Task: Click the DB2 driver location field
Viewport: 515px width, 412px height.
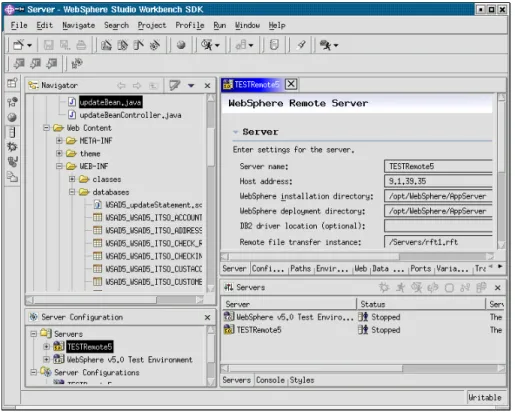Action: click(x=438, y=226)
